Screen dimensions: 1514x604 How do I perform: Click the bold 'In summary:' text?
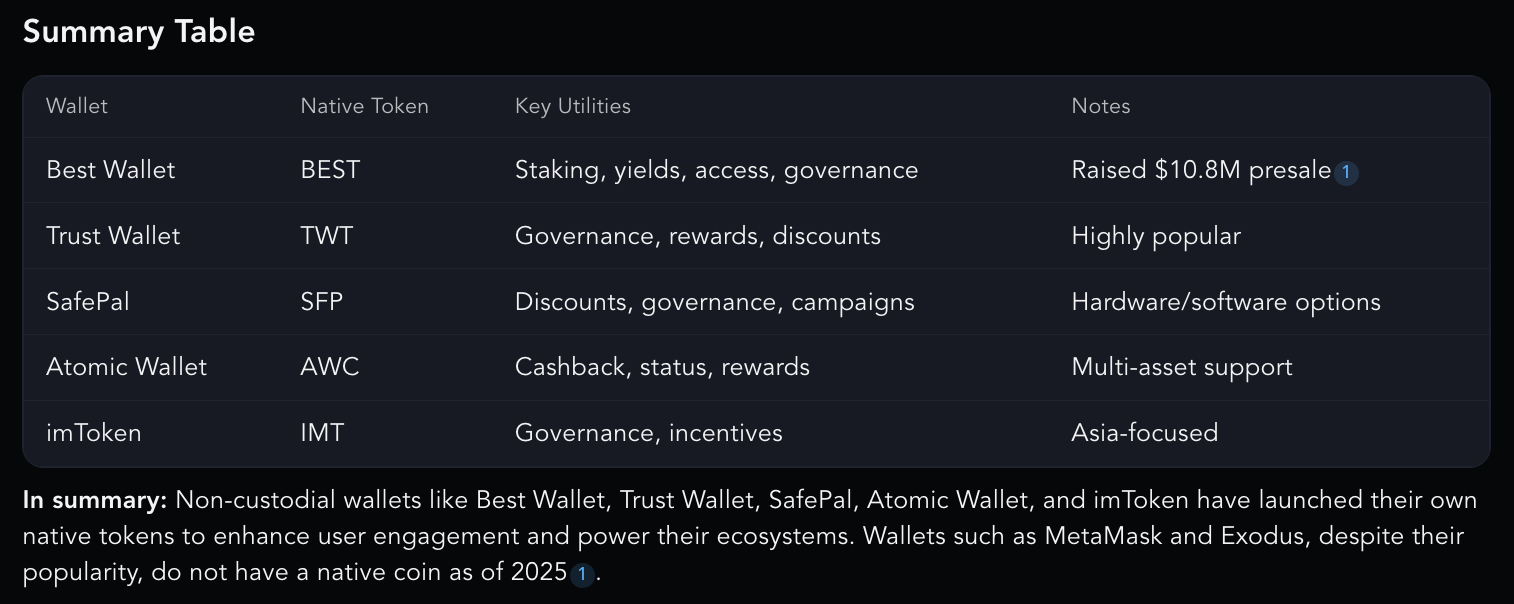tap(95, 500)
